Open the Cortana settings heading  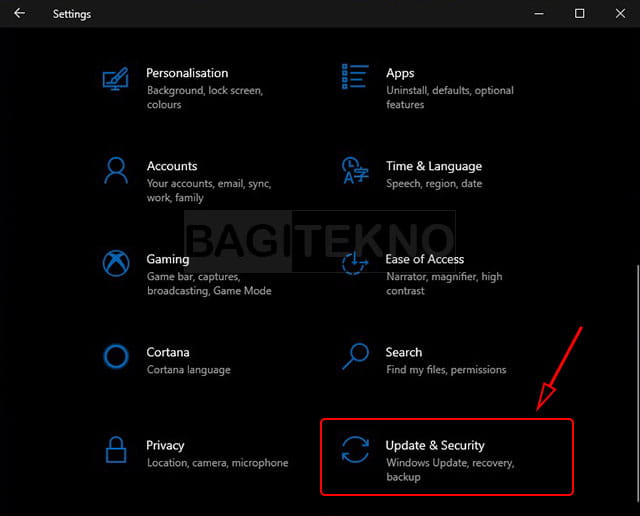pos(168,352)
